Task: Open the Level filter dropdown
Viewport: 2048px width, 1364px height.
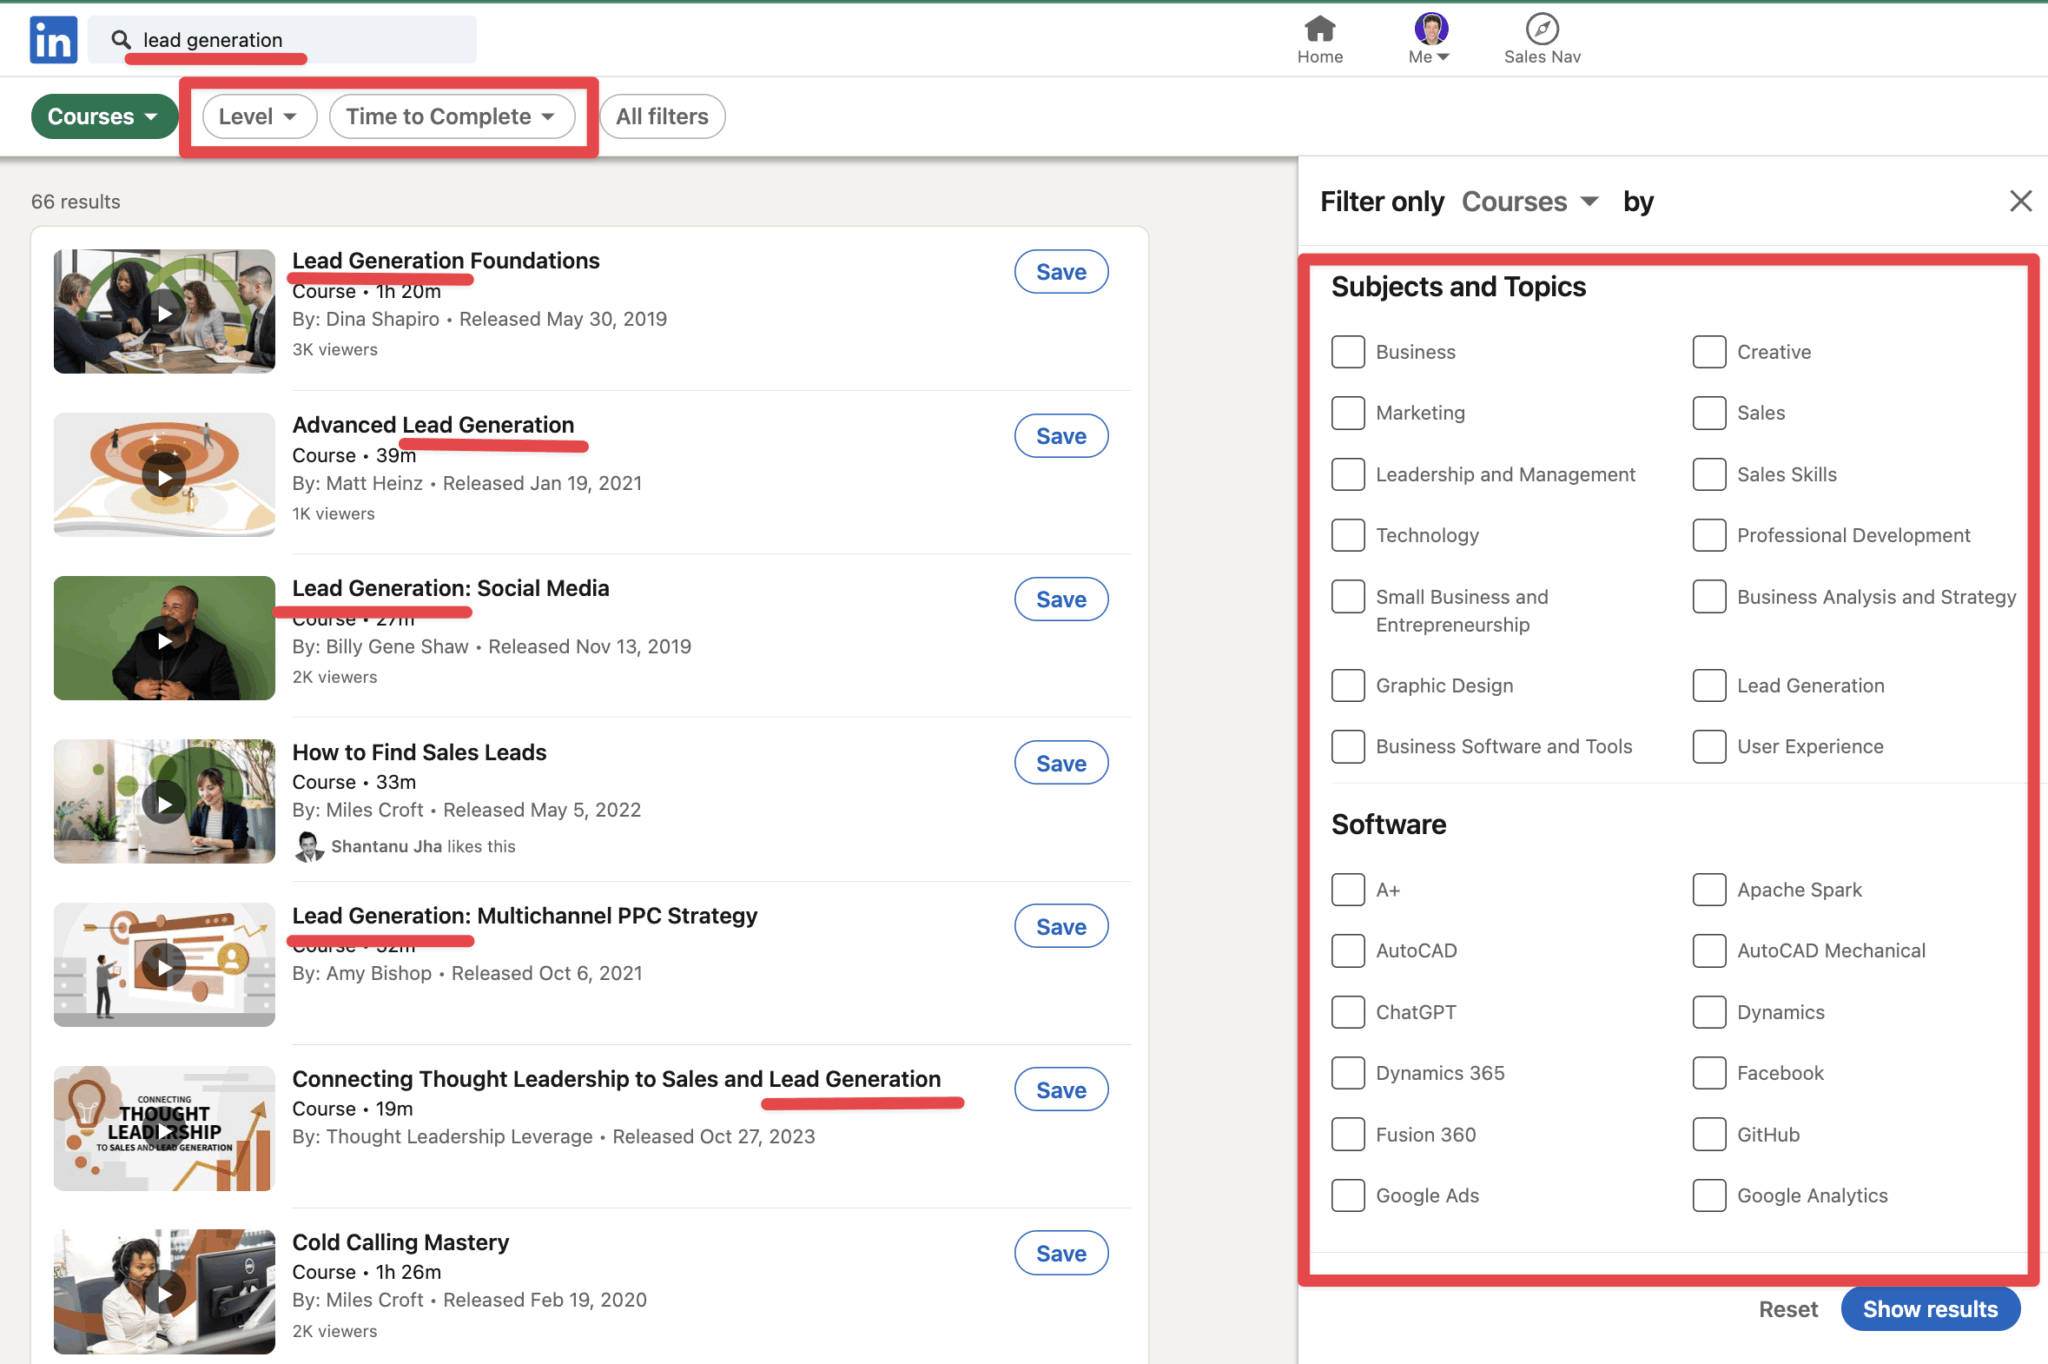Action: (x=257, y=116)
